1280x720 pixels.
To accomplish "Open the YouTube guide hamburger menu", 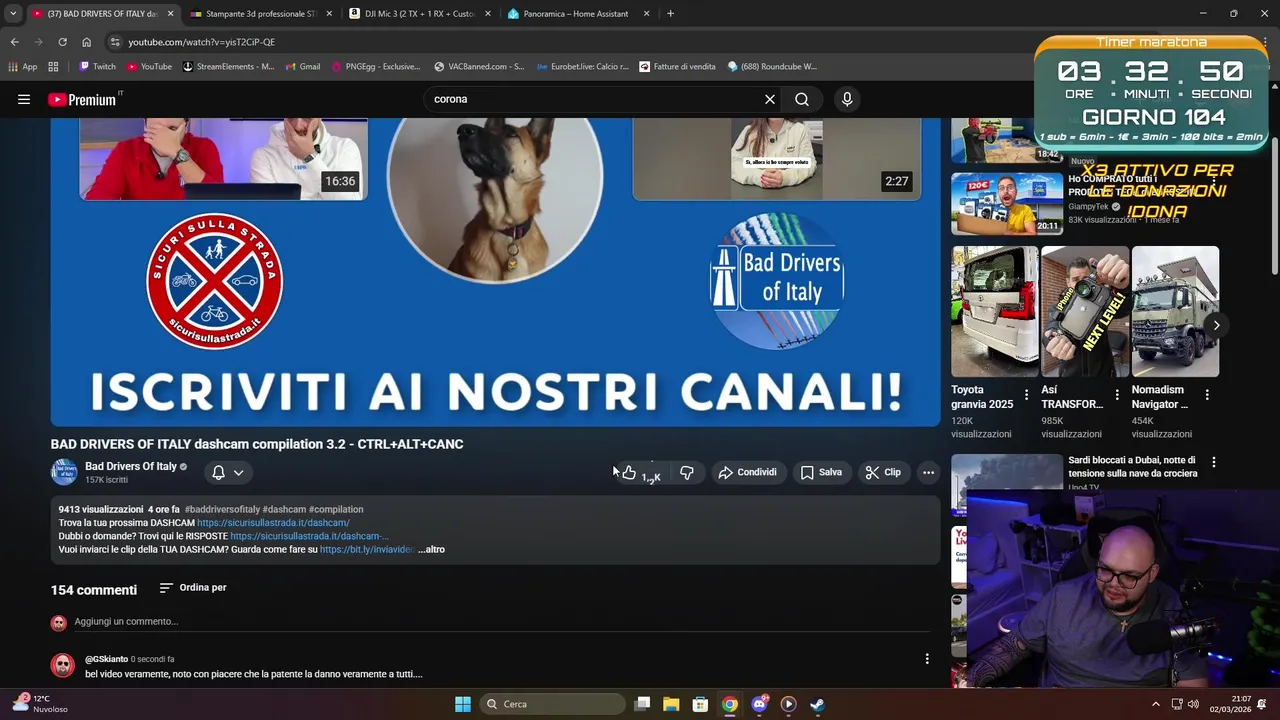I will tap(24, 99).
